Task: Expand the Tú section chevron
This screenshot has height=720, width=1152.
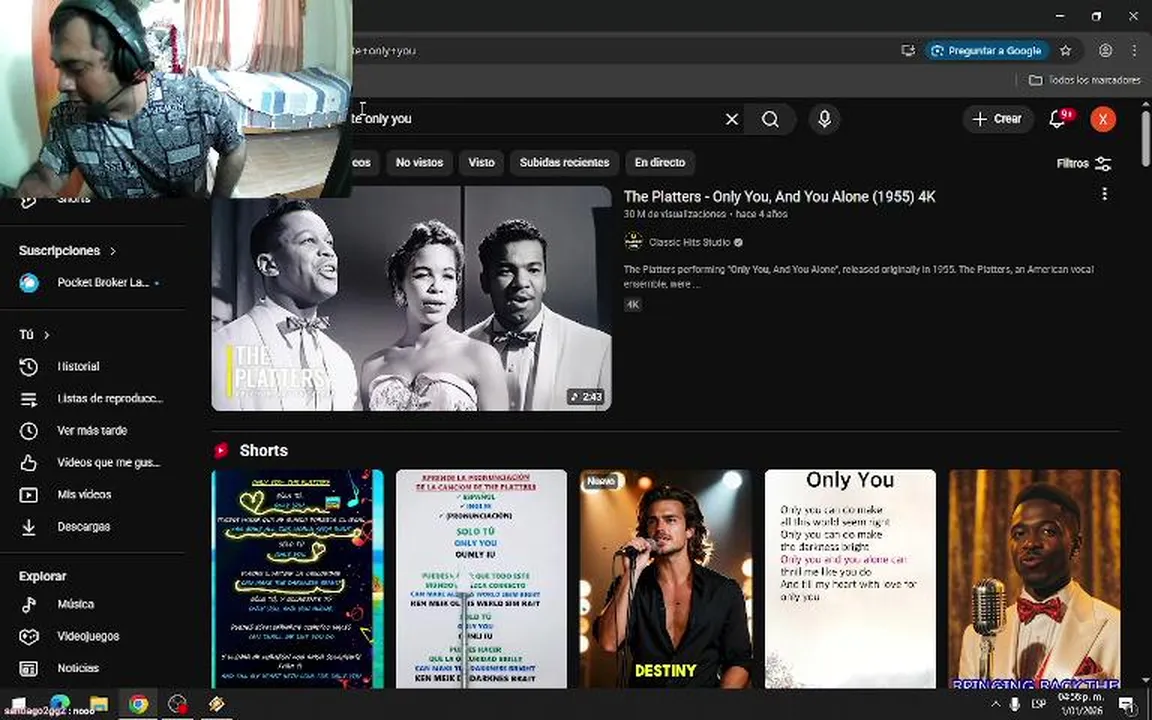Action: coord(46,335)
